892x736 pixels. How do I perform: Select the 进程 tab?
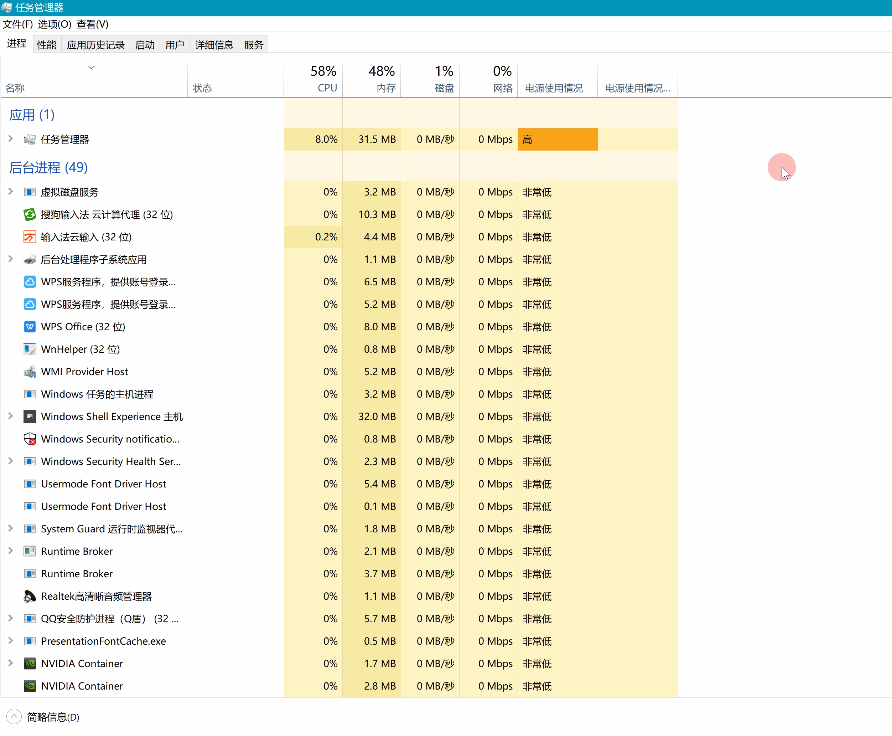[16, 43]
